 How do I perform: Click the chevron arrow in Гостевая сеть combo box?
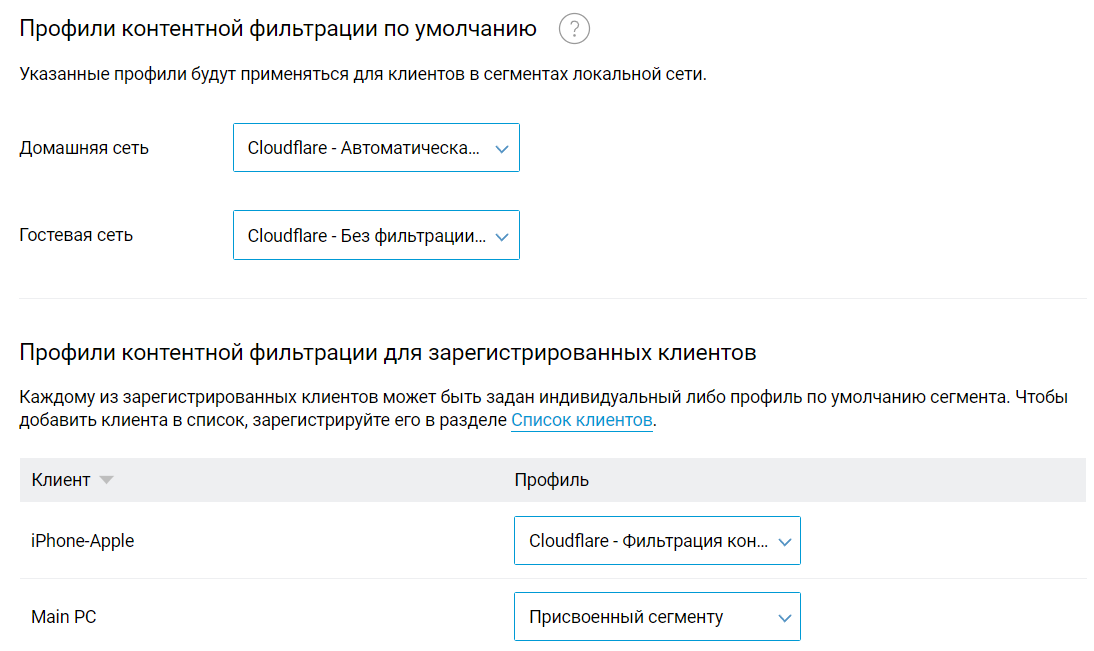pyautogui.click(x=502, y=237)
